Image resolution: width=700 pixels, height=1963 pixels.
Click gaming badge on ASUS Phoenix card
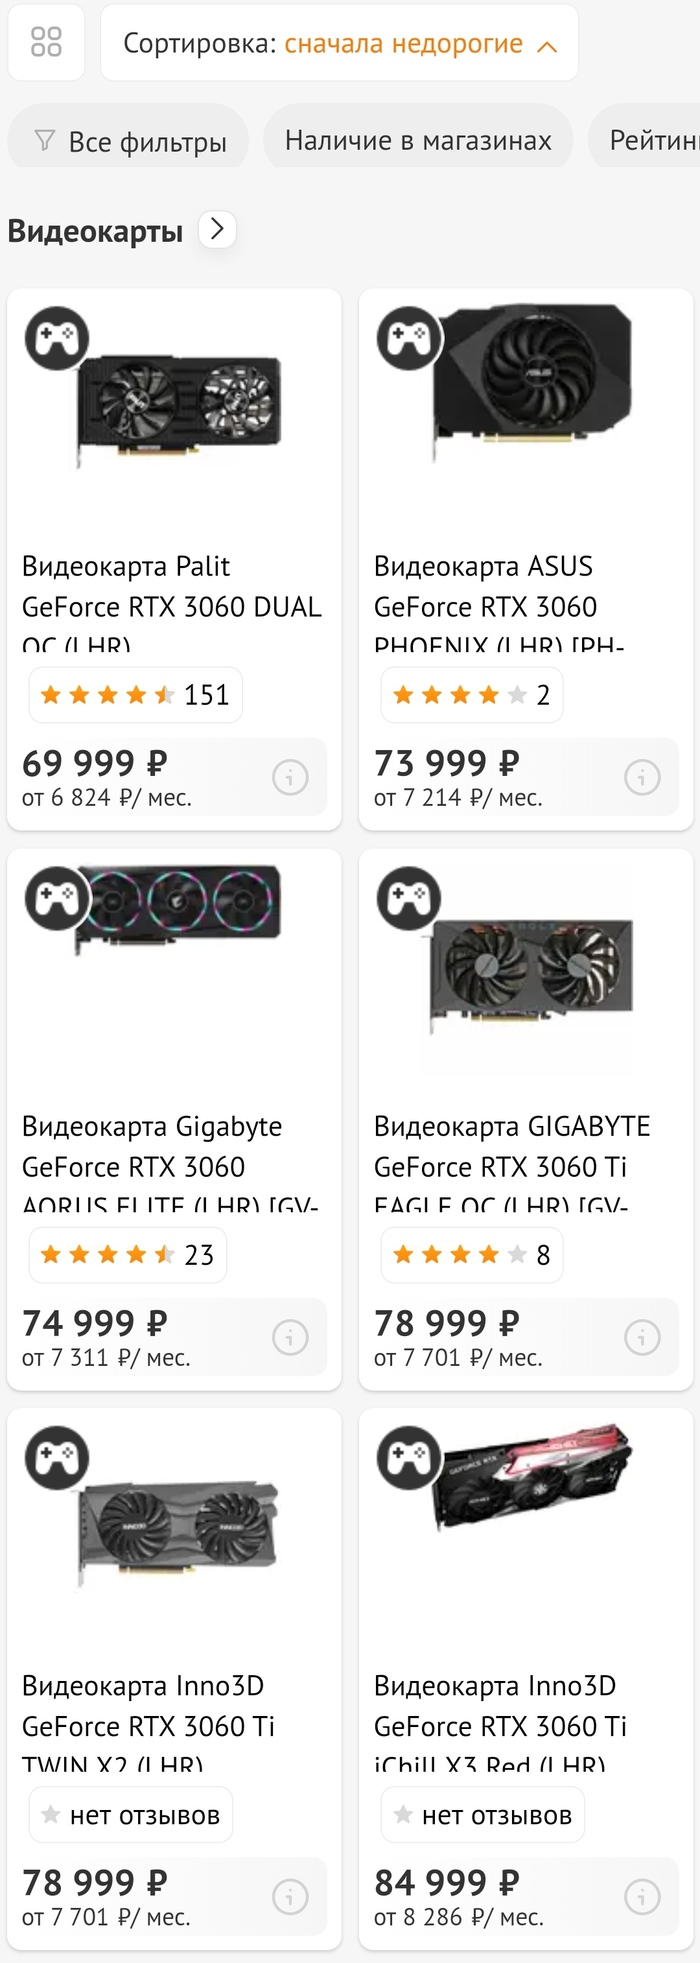[409, 338]
